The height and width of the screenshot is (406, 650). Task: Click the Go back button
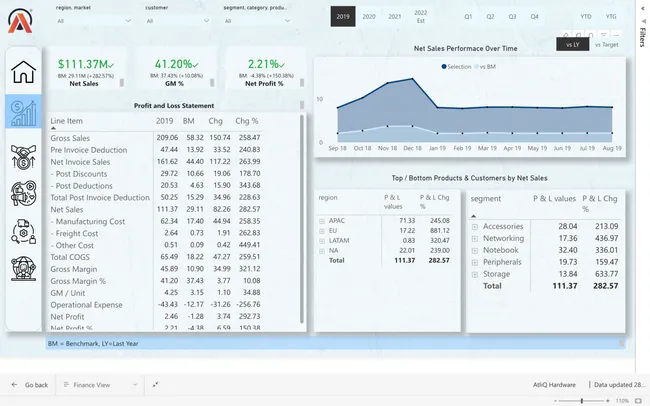pyautogui.click(x=29, y=384)
